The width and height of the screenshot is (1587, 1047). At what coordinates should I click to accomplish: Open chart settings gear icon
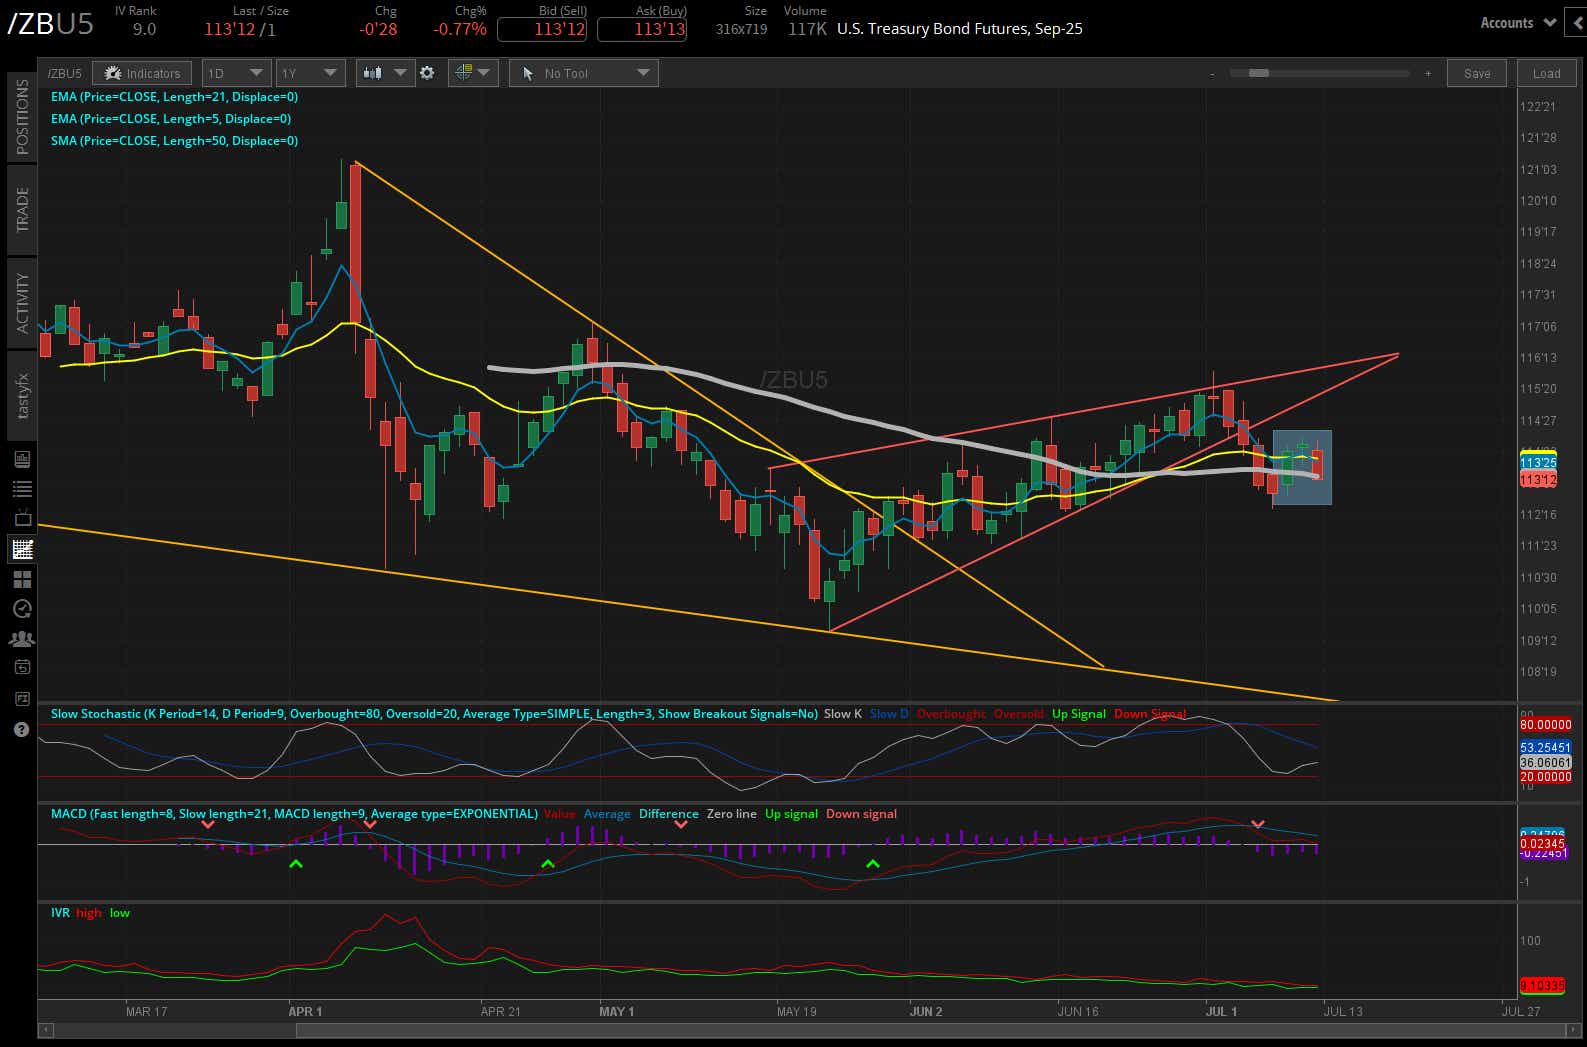click(427, 73)
